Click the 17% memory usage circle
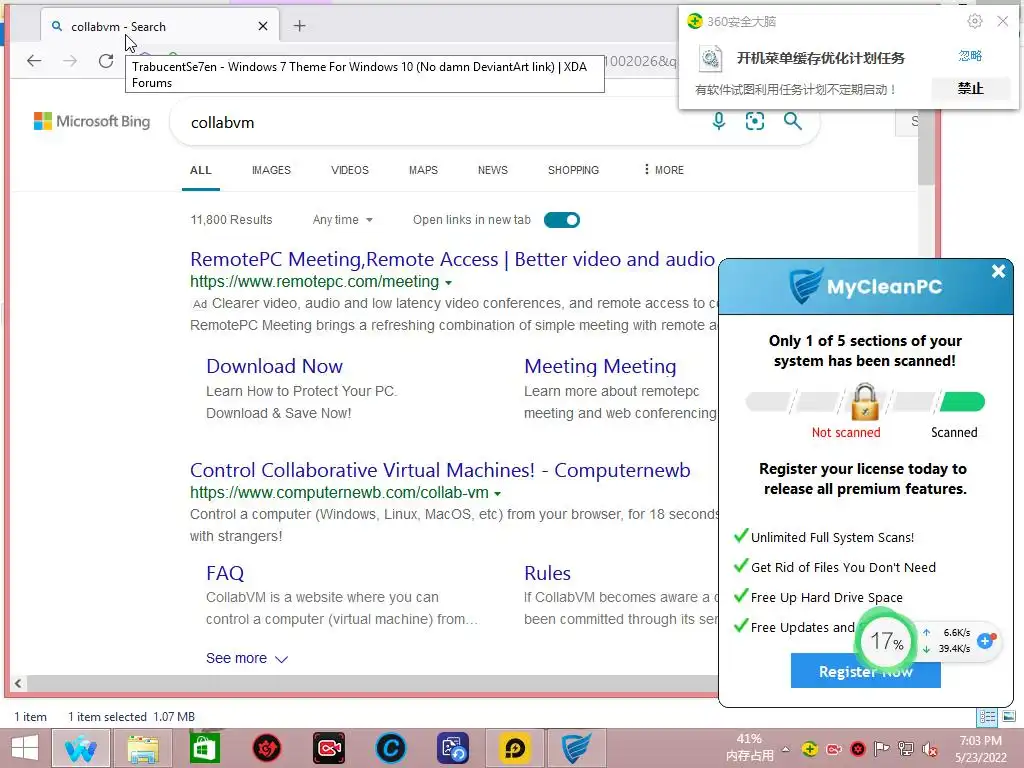Viewport: 1024px width, 768px height. coord(886,641)
